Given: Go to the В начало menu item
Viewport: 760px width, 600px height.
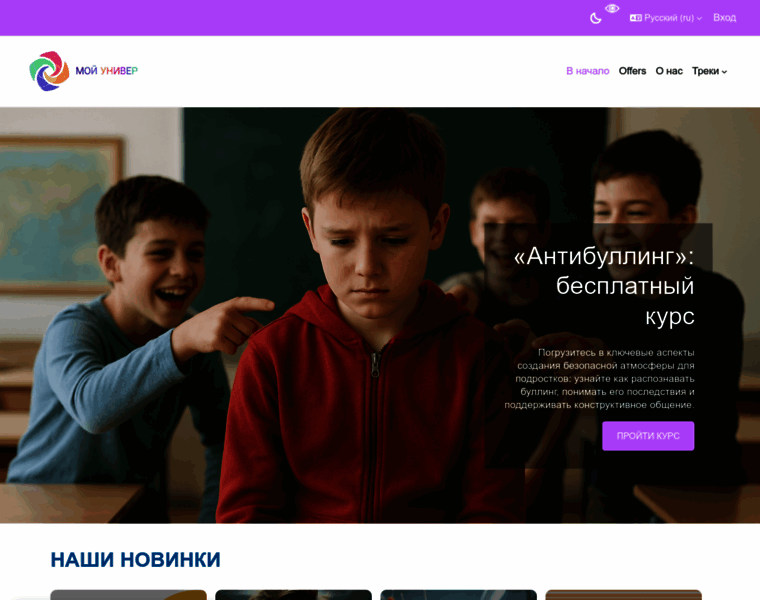Looking at the screenshot, I should (x=587, y=71).
